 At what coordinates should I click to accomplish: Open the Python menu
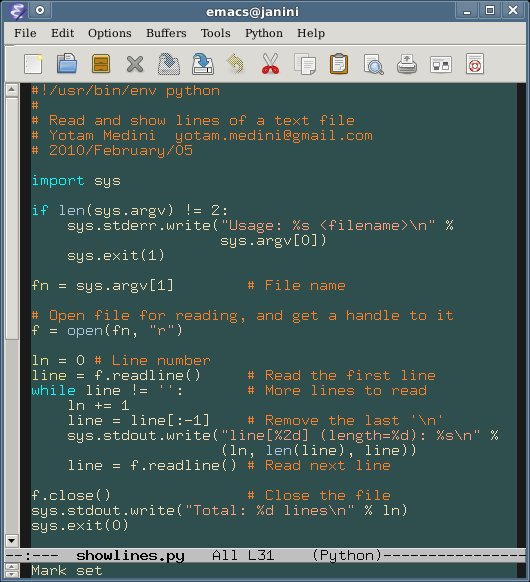264,33
